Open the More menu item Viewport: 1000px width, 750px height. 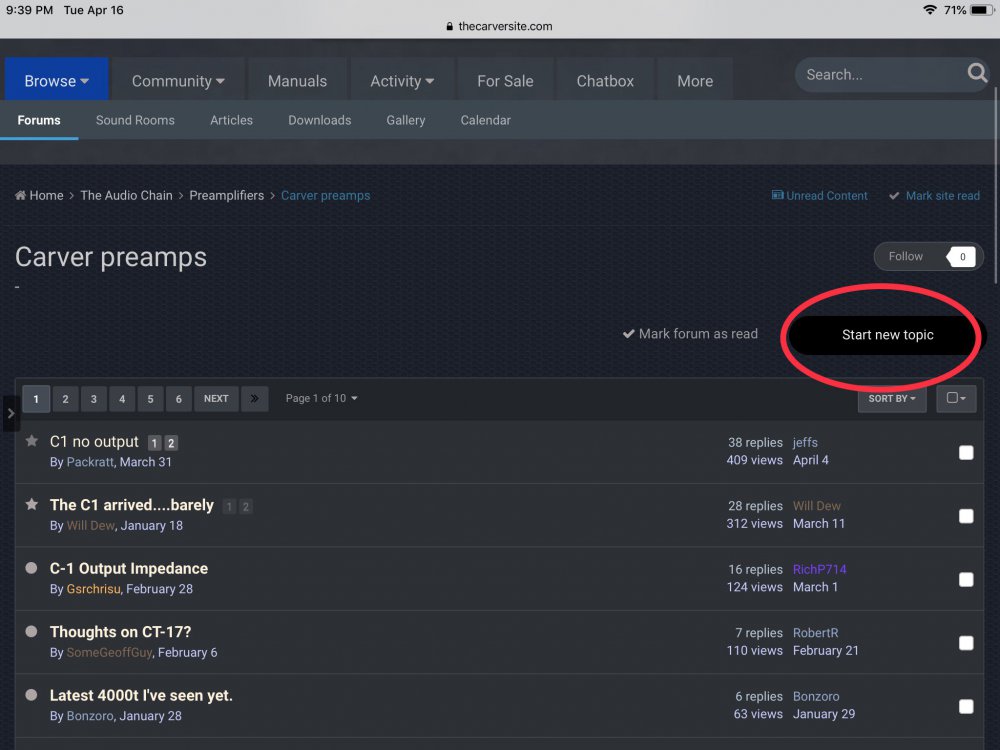click(695, 80)
